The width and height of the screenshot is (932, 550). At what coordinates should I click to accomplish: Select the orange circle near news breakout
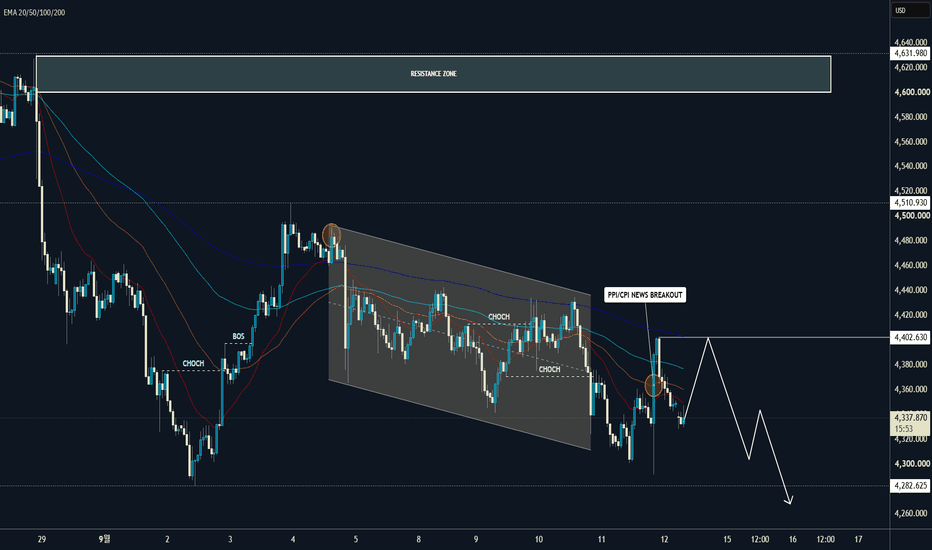tap(654, 385)
